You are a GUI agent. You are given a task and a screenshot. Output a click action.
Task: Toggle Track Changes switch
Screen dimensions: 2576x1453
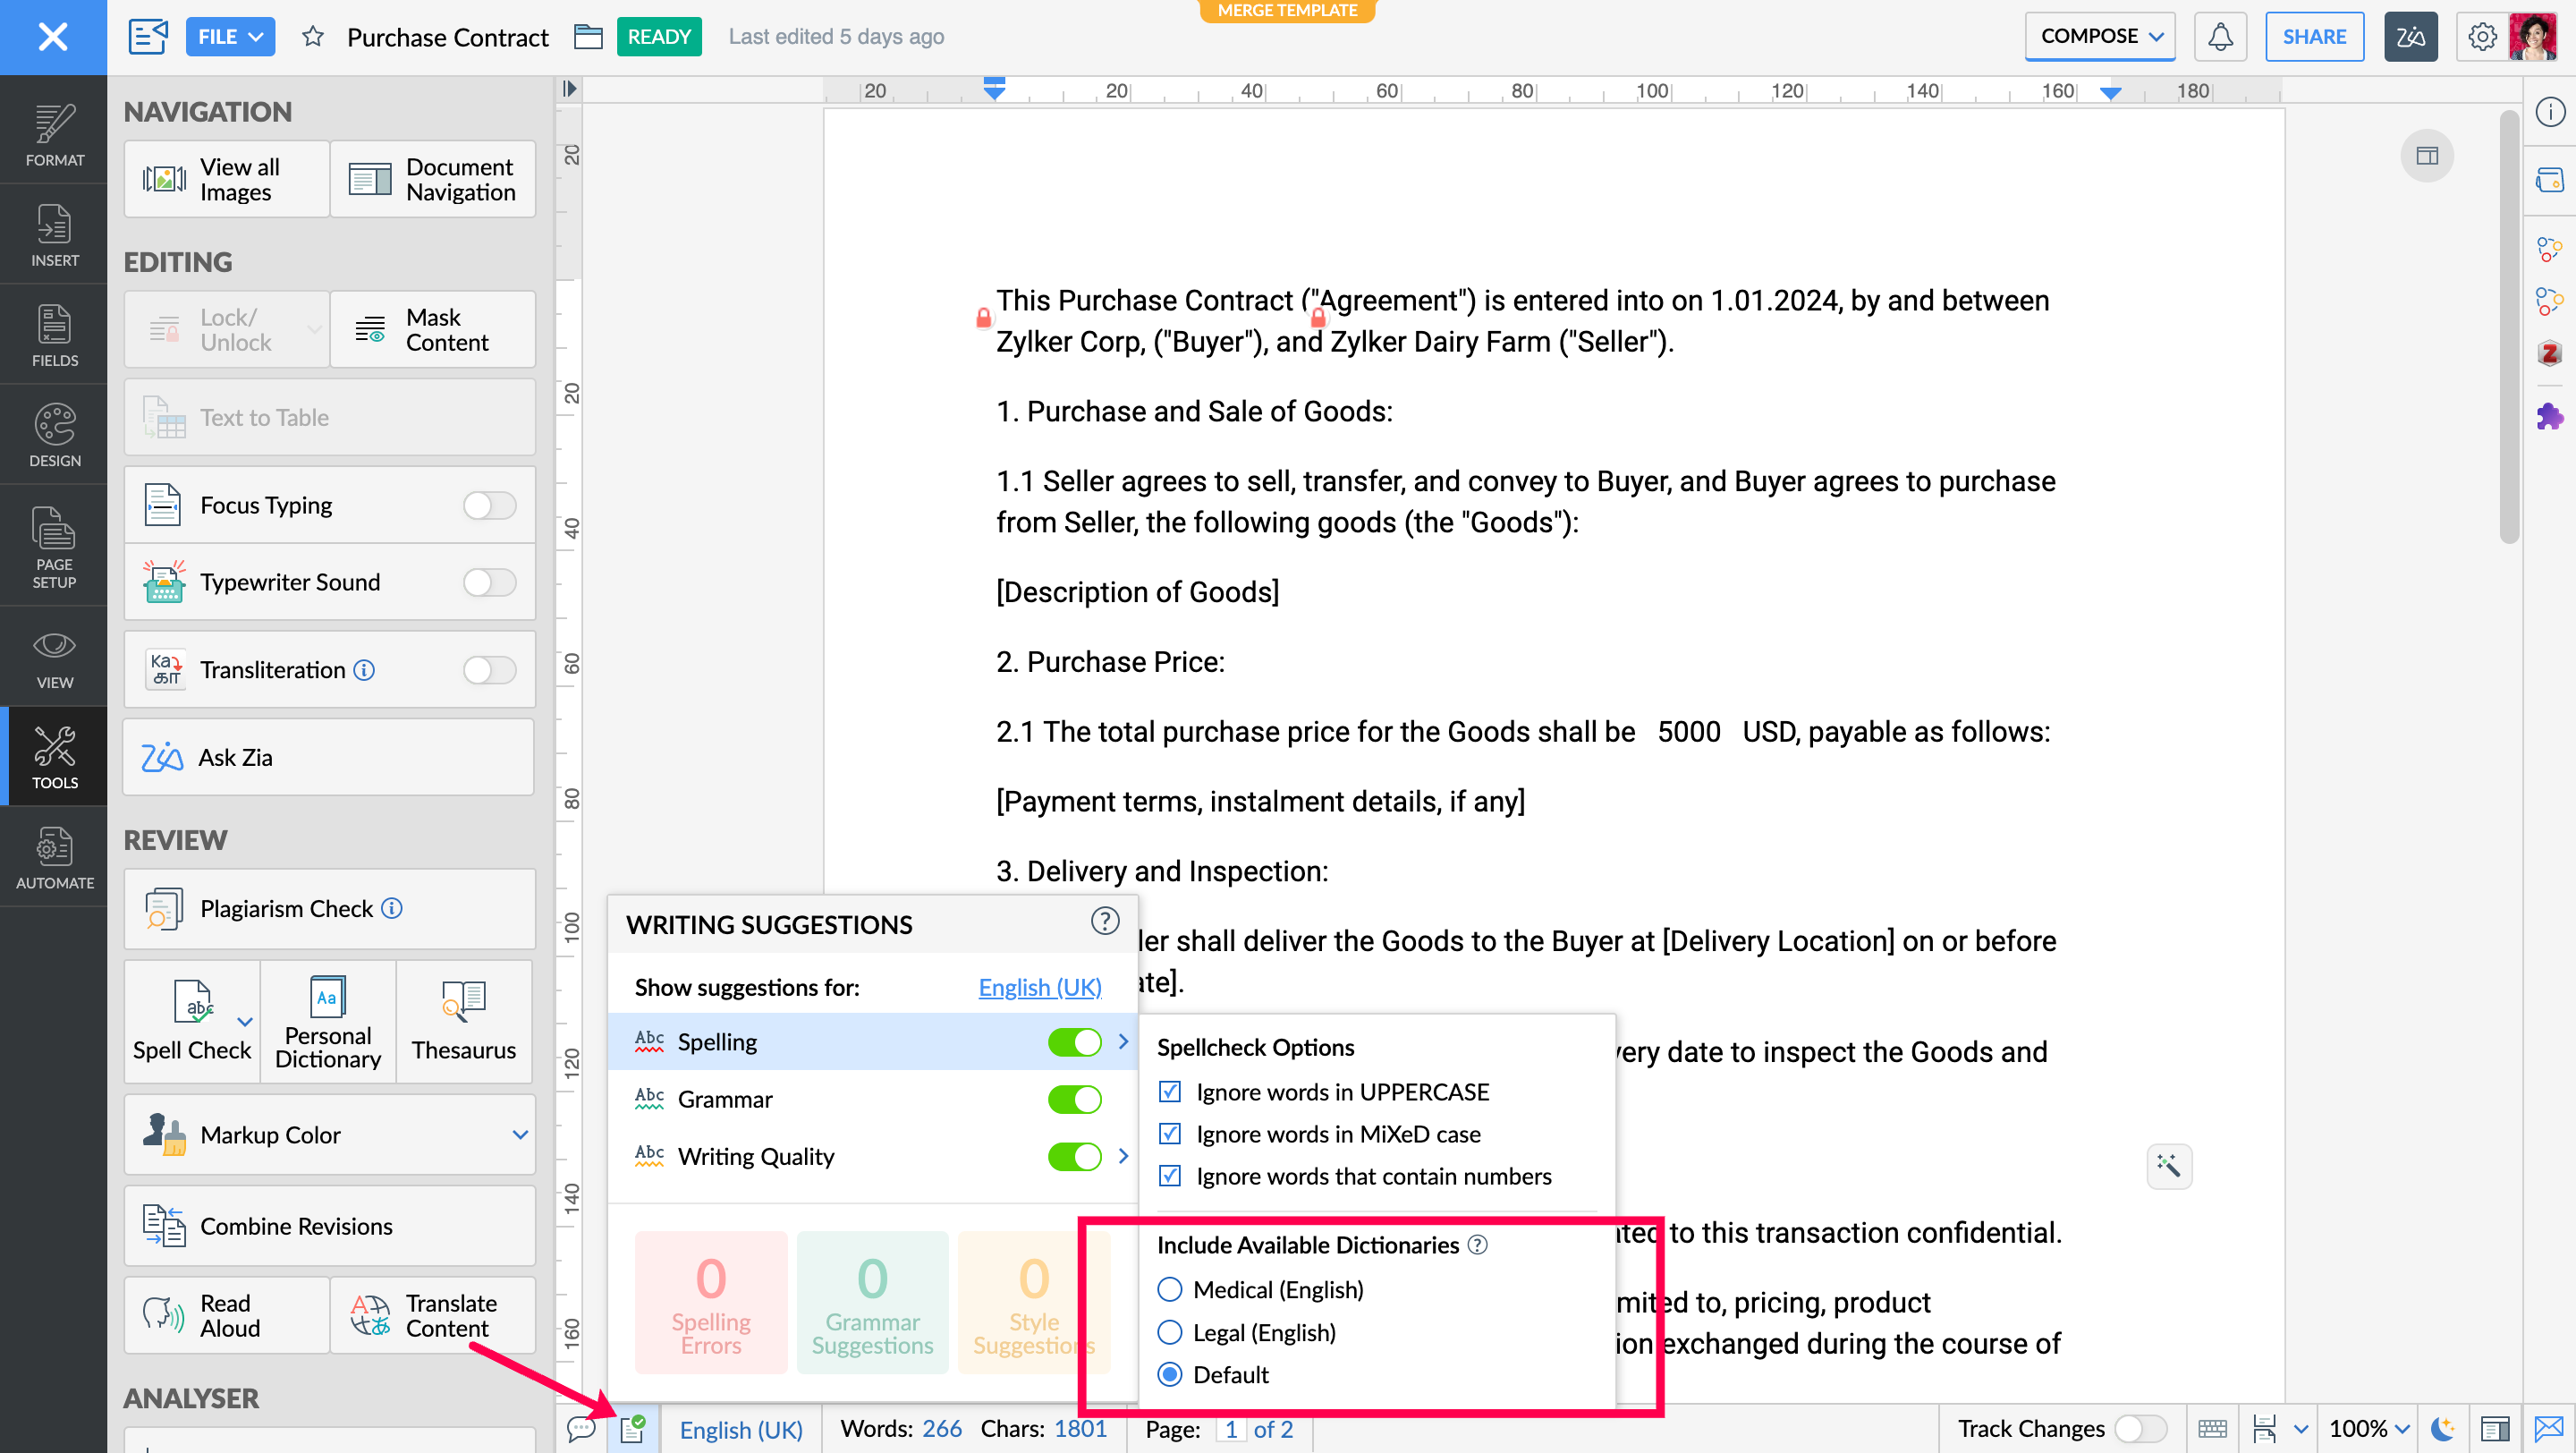click(x=2140, y=1429)
